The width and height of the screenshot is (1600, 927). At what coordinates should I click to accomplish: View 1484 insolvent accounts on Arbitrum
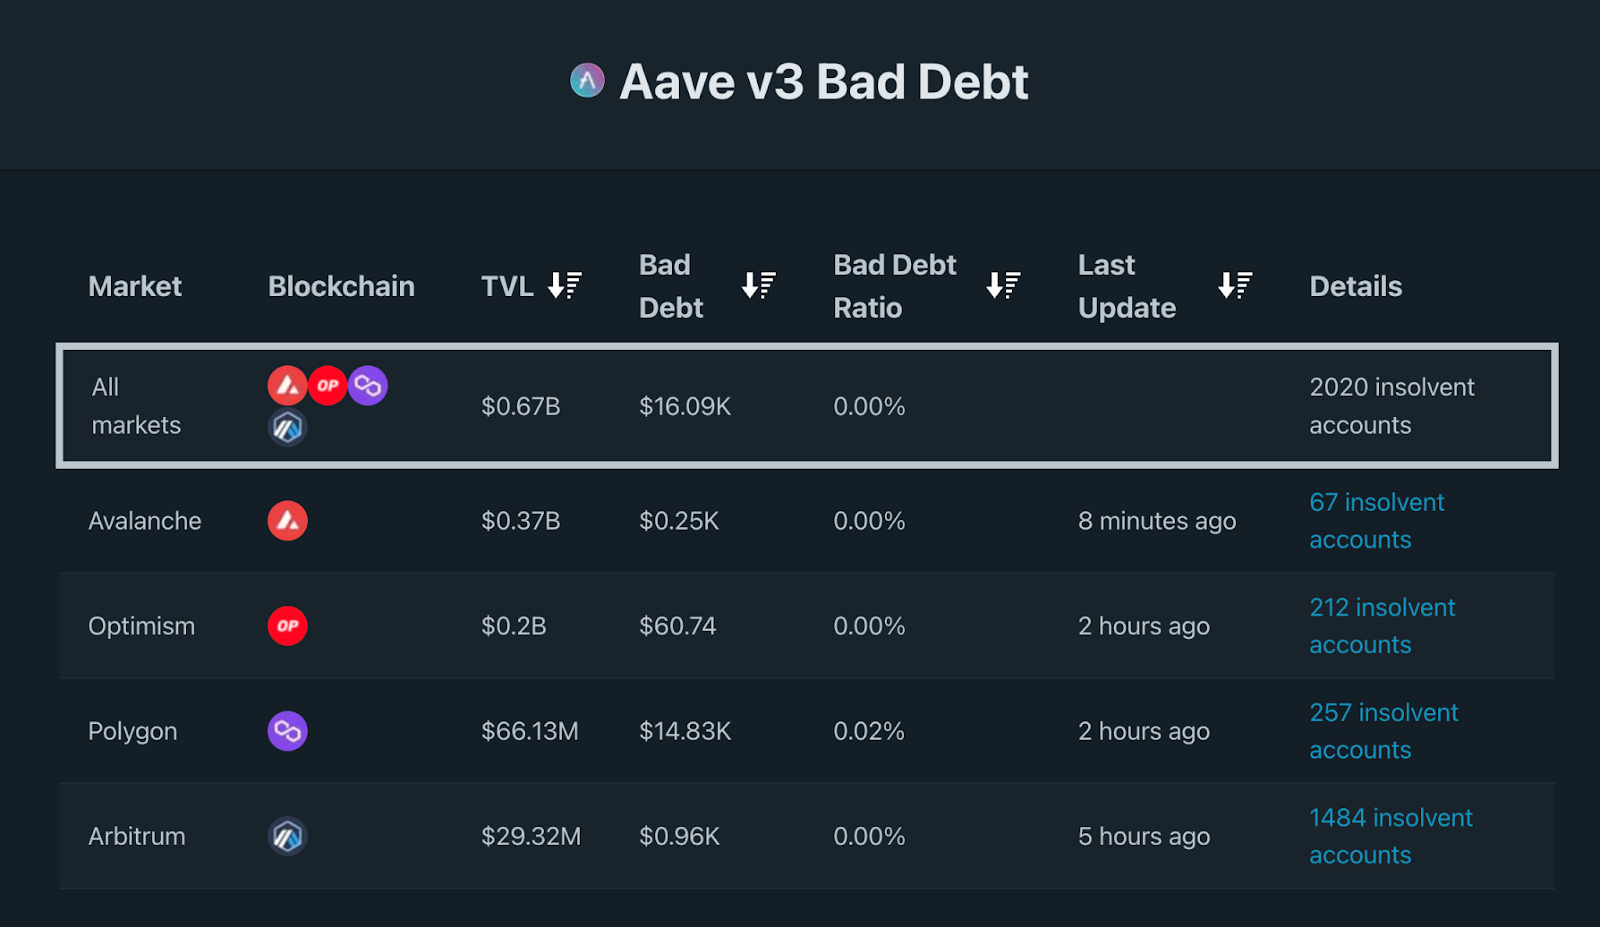(x=1390, y=836)
